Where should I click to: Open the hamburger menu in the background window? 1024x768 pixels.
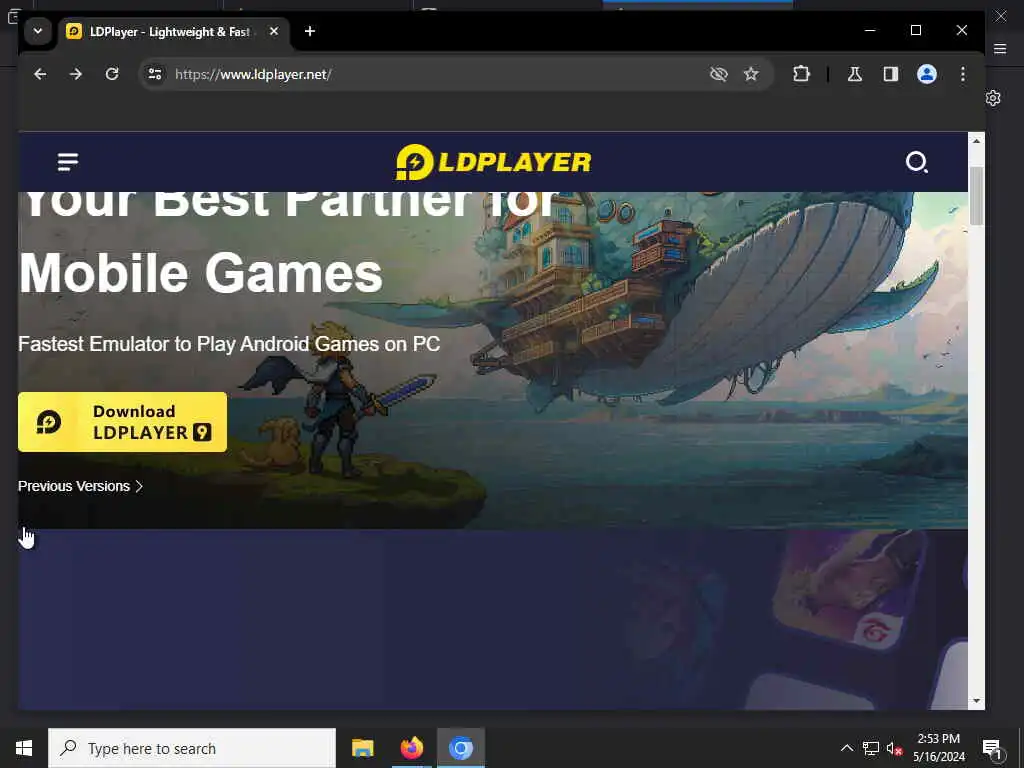point(1000,48)
